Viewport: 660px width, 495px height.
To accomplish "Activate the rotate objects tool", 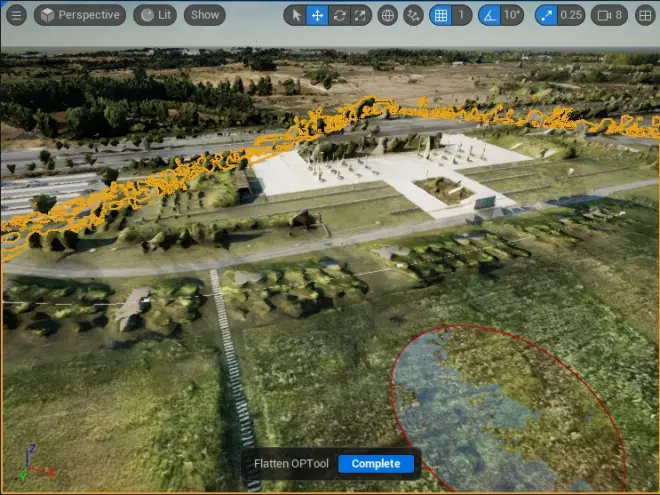I will click(339, 16).
